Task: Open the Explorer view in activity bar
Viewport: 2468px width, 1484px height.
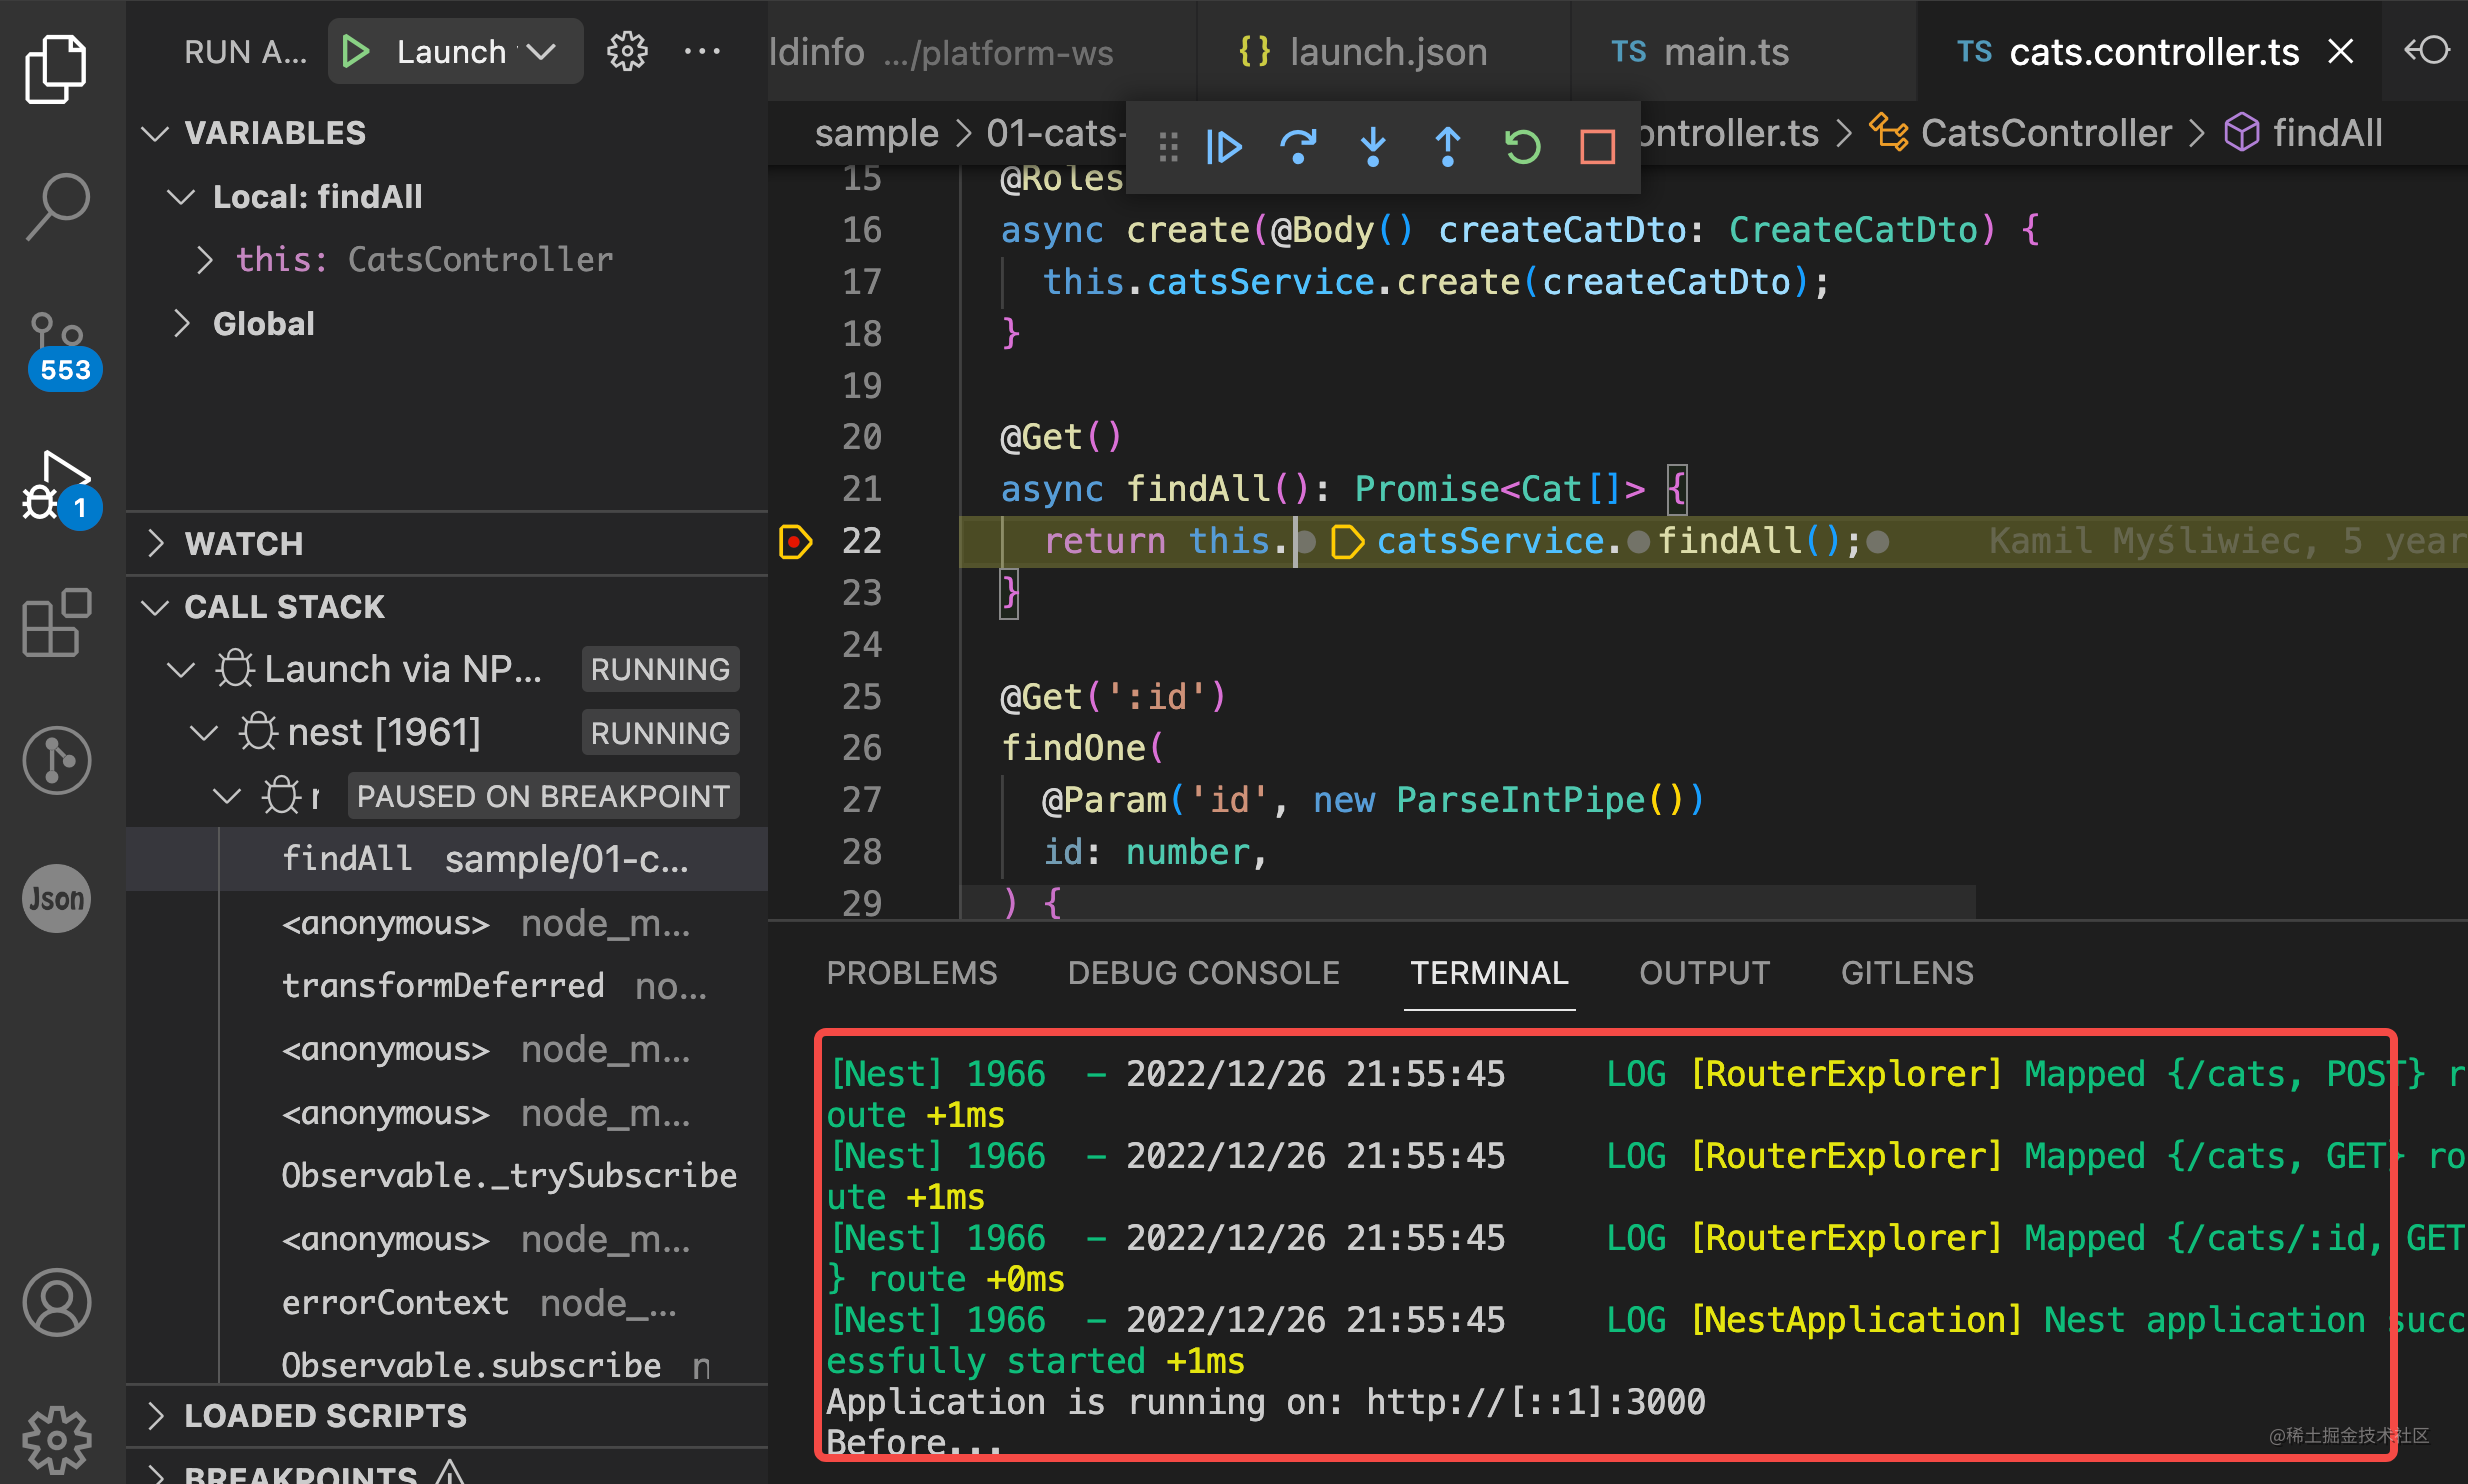Action: click(x=56, y=69)
